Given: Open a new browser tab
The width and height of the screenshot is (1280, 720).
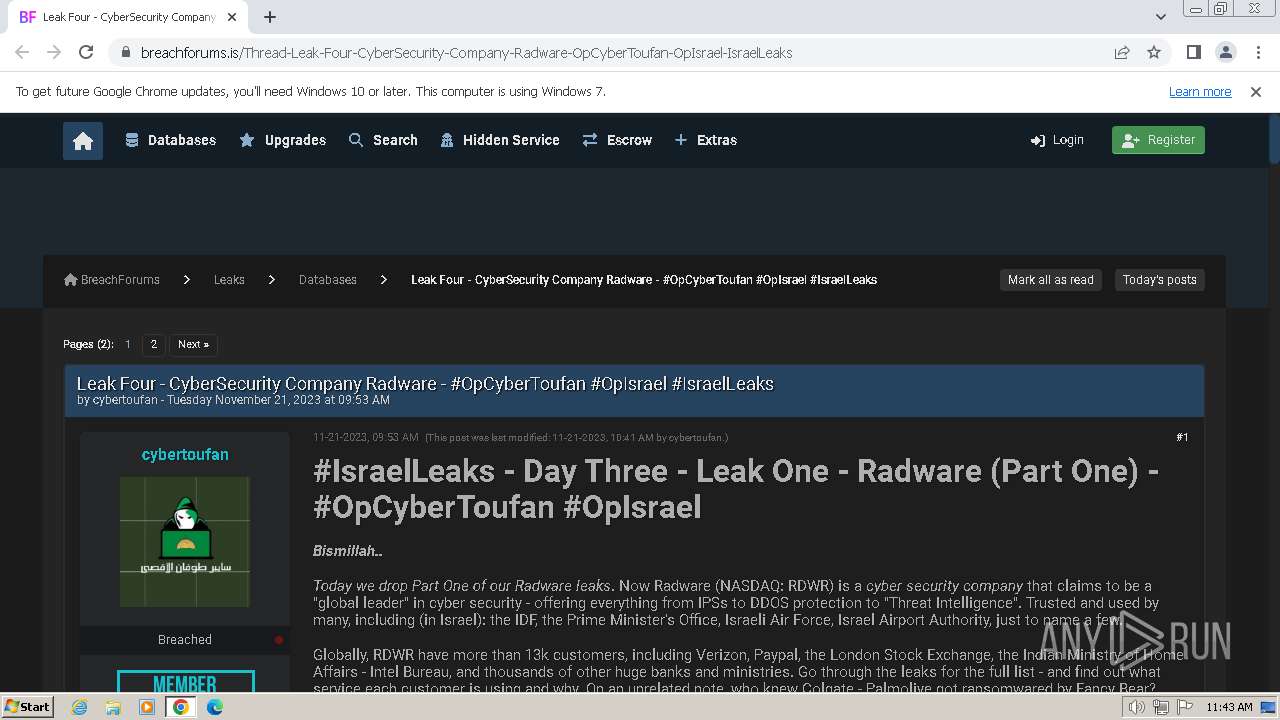Looking at the screenshot, I should click(270, 17).
